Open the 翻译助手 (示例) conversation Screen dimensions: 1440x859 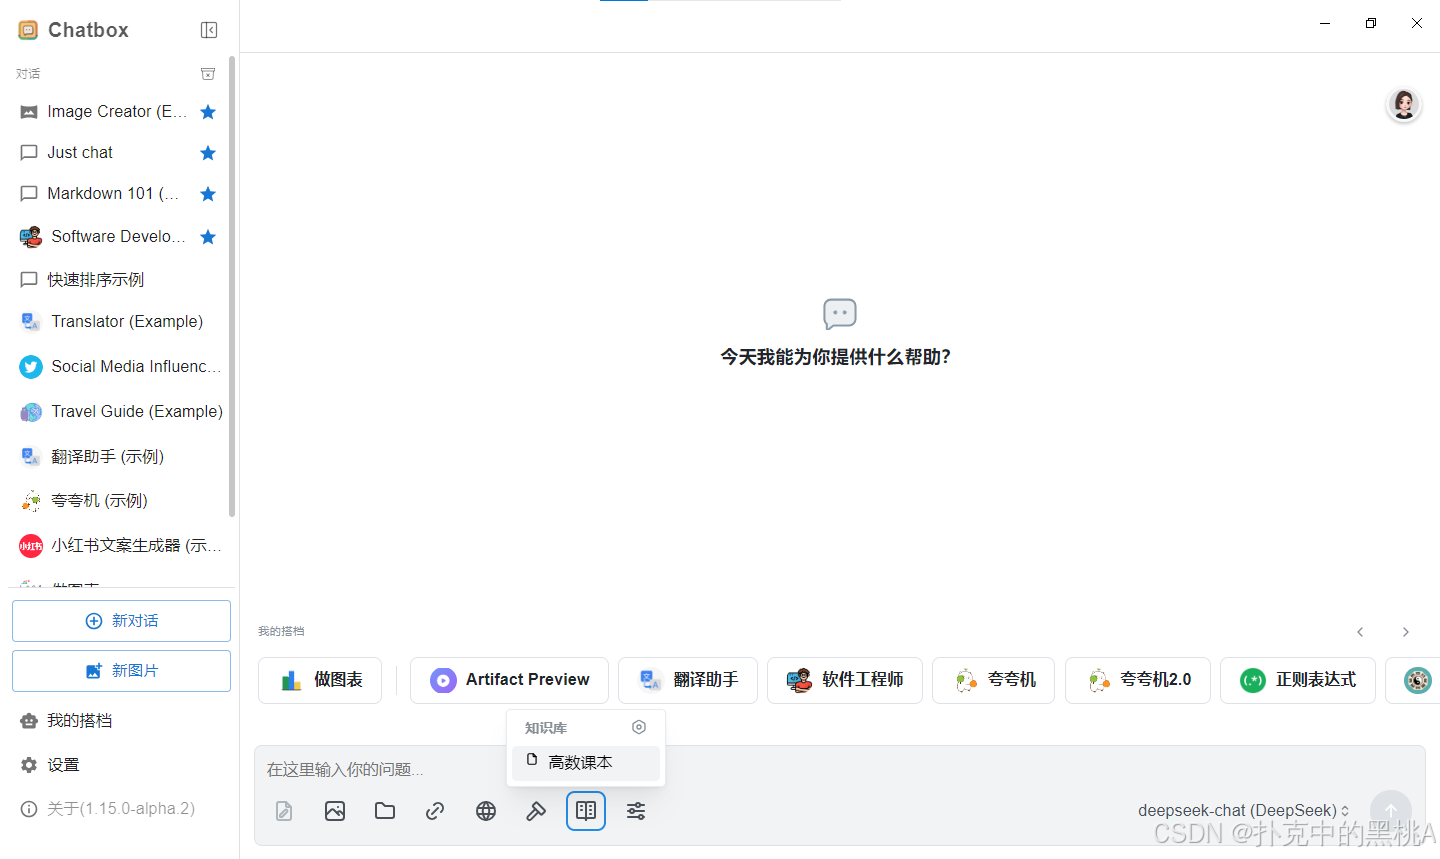click(120, 457)
